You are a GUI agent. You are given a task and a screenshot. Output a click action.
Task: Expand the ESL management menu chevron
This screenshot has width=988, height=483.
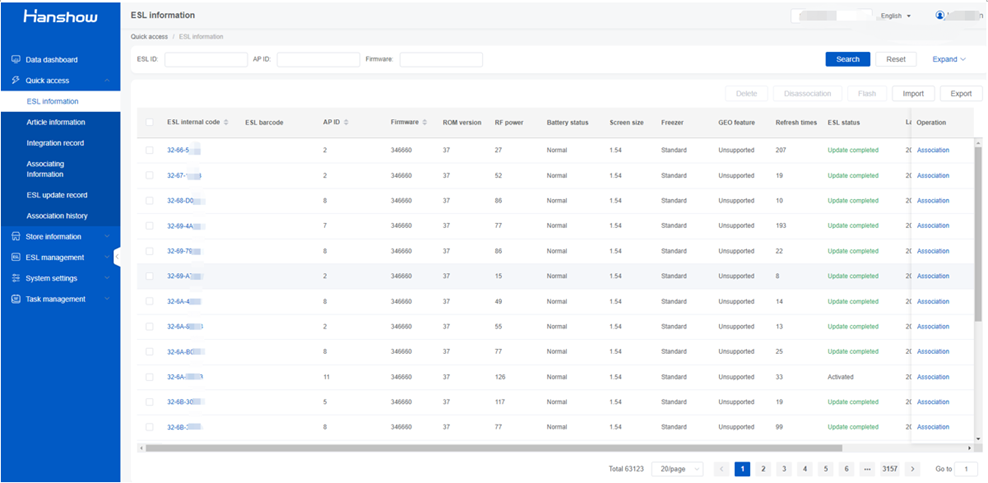[x=107, y=258]
